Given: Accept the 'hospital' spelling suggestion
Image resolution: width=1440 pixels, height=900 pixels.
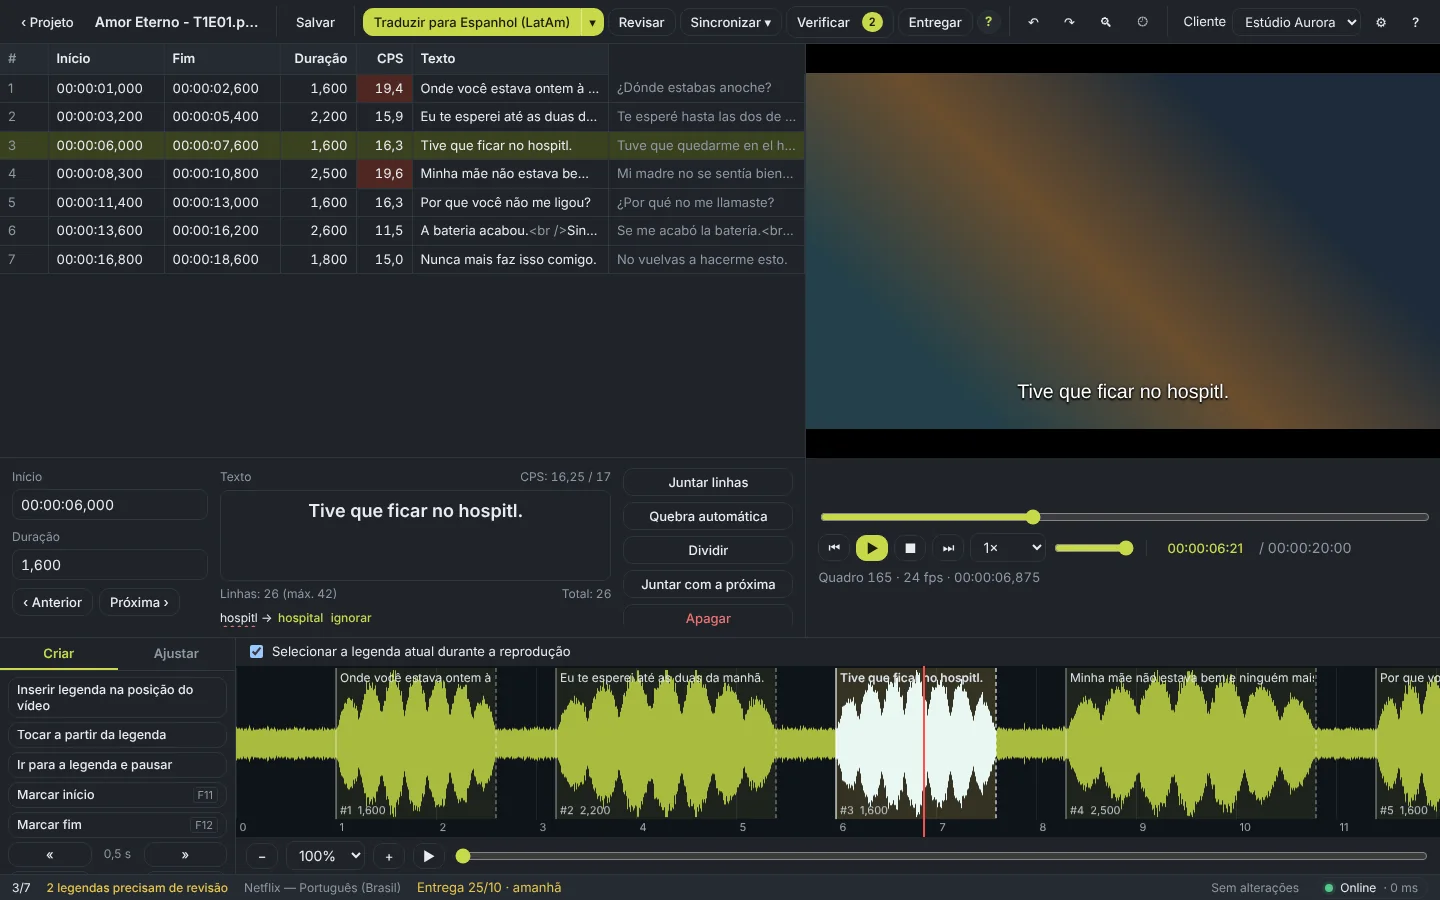Looking at the screenshot, I should (300, 618).
